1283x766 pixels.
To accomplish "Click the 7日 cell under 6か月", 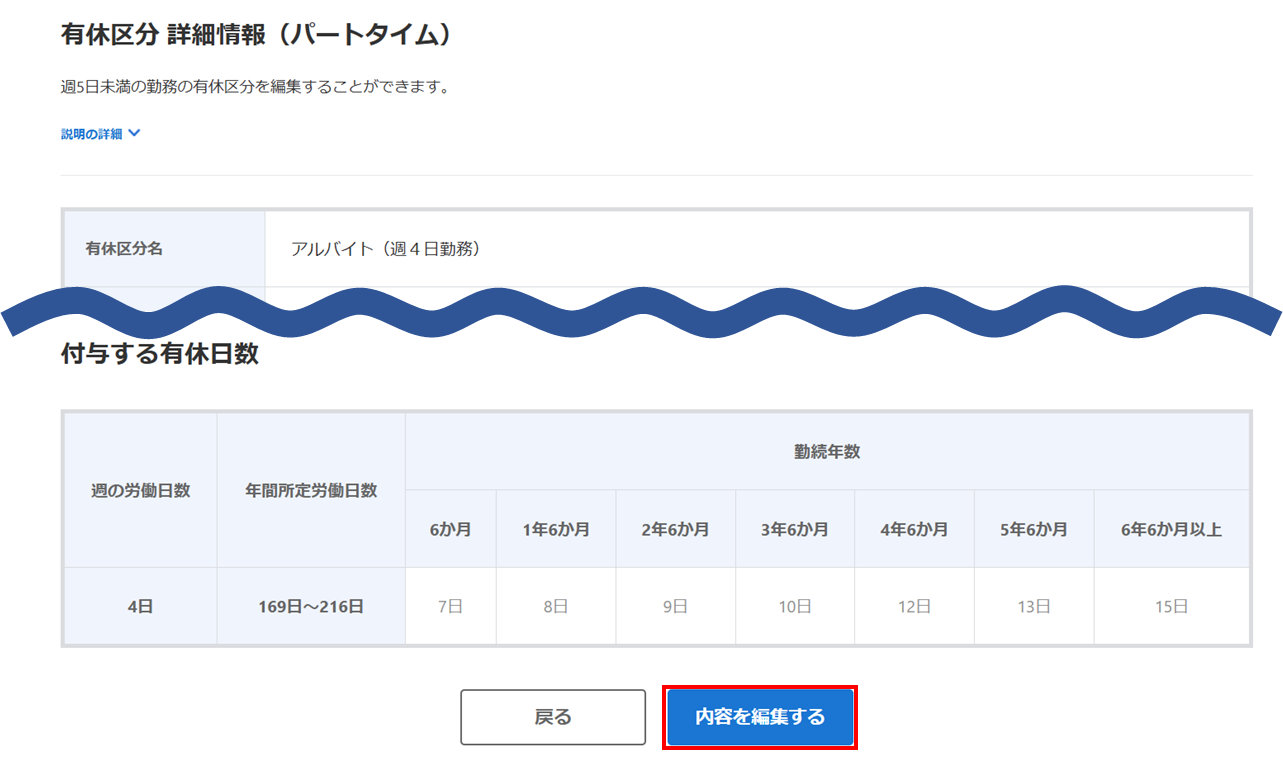I will [x=451, y=606].
